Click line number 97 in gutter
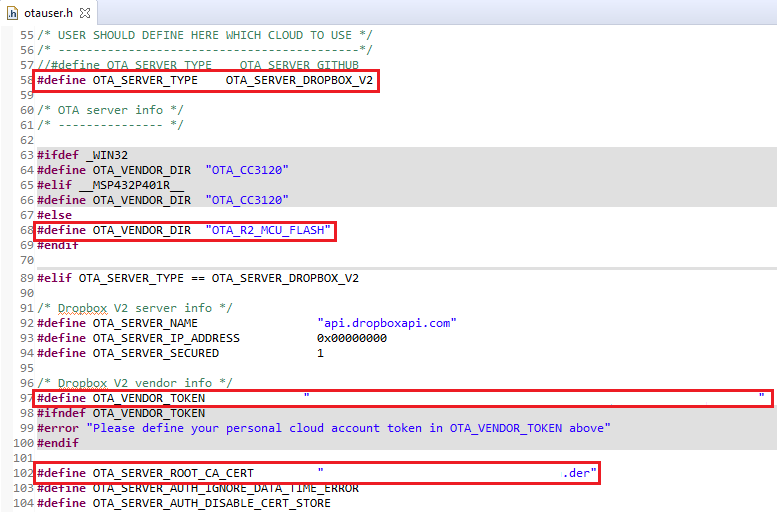777x512 pixels. [x=26, y=398]
